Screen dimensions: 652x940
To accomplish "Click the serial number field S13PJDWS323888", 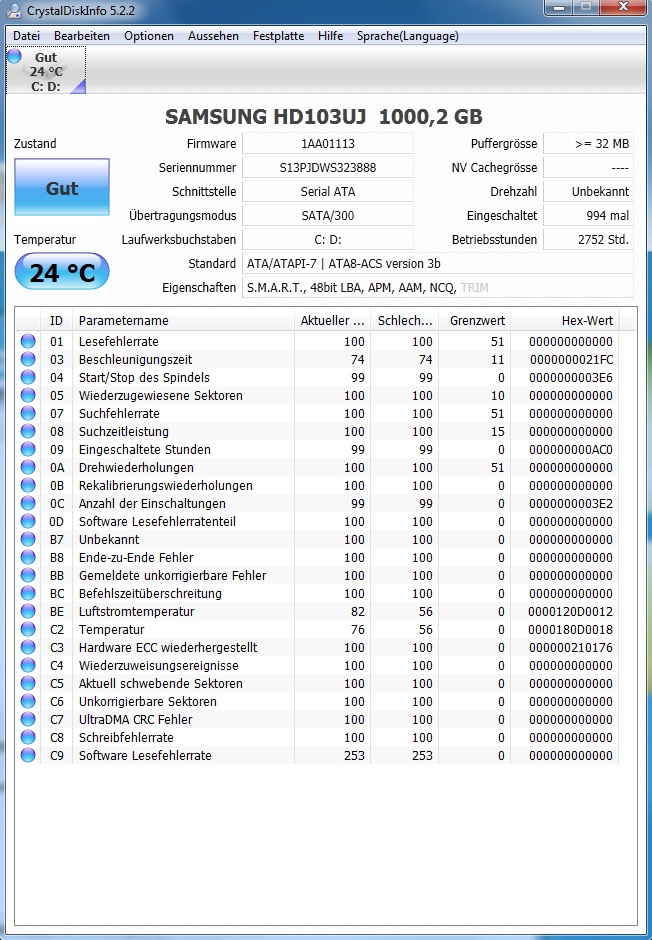I will 328,167.
